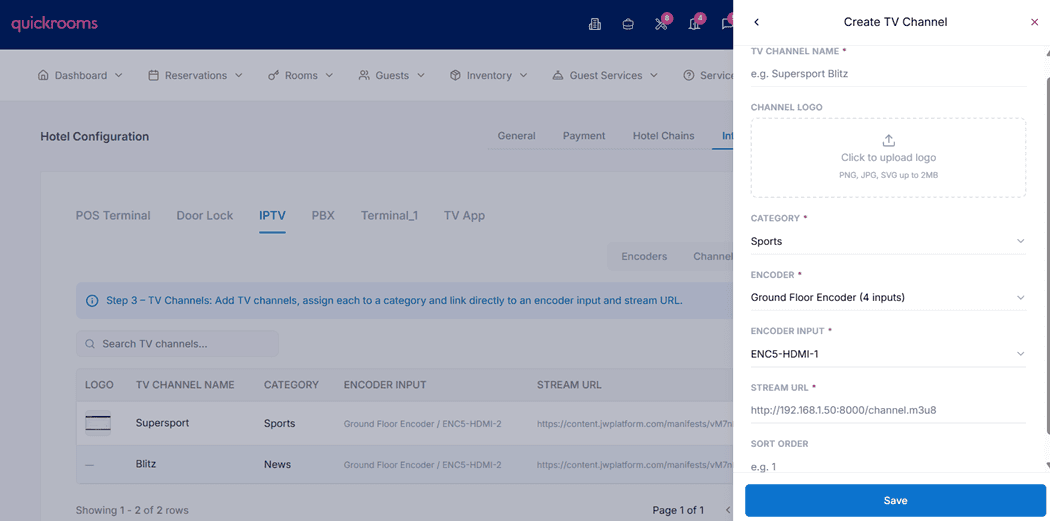This screenshot has height=521, width=1050.
Task: Open the Guest Services menu
Action: click(605, 76)
